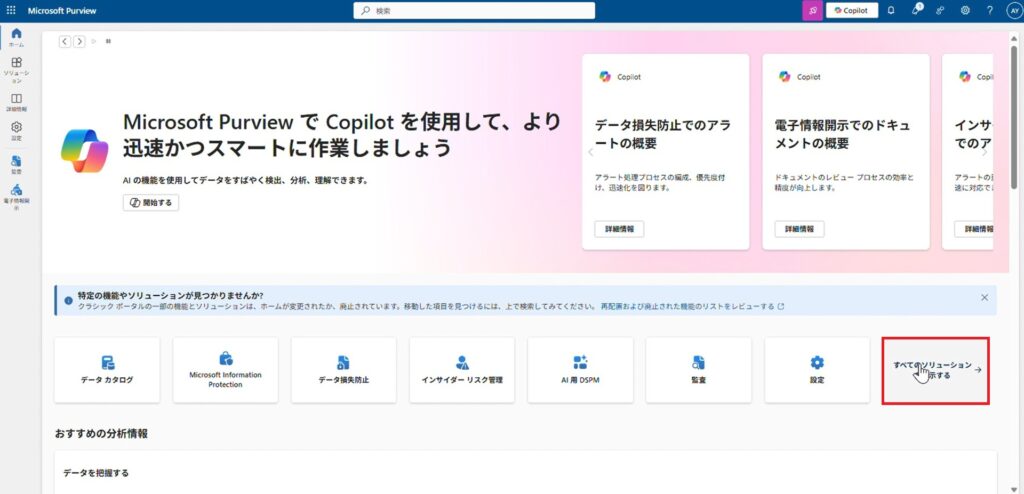Click the pink portal switch icon in header
Viewport: 1024px width, 494px height.
[x=812, y=10]
